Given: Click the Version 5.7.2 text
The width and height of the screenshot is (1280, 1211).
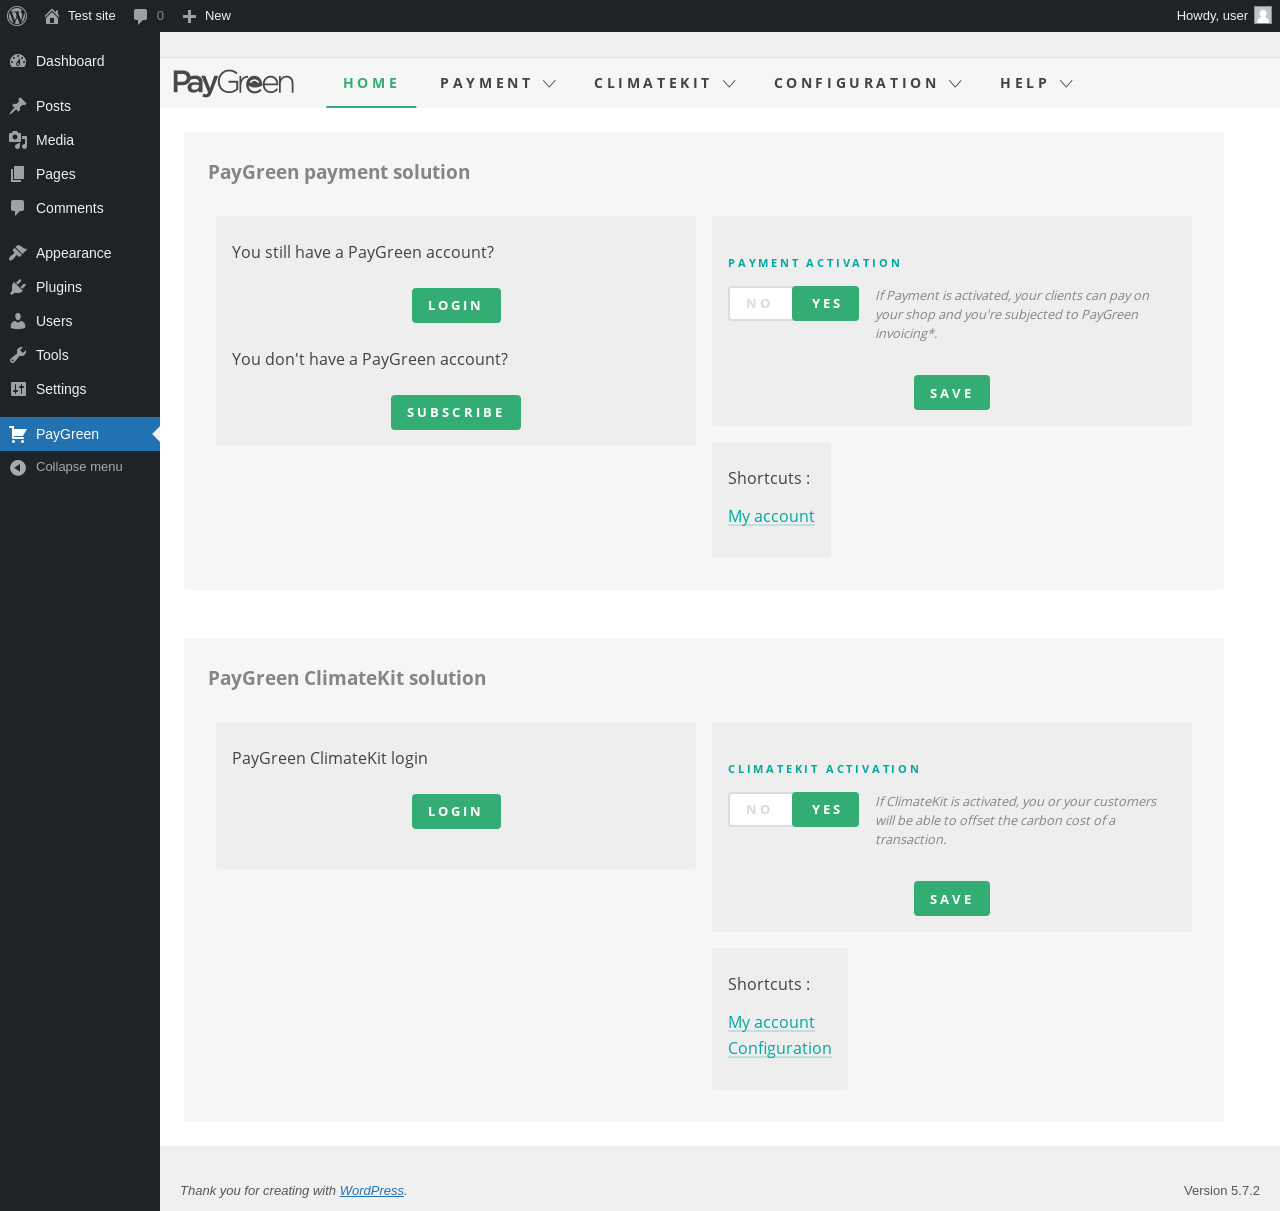Looking at the screenshot, I should (x=1222, y=1190).
